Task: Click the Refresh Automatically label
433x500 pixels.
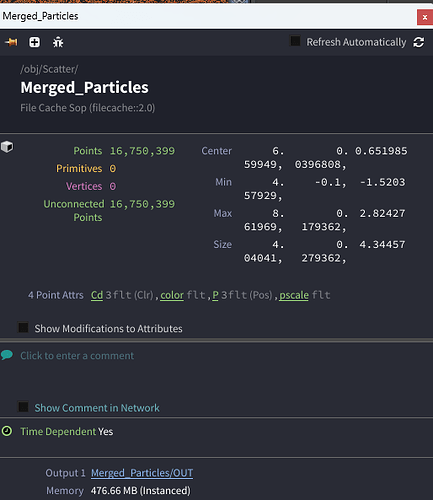Action: (356, 42)
